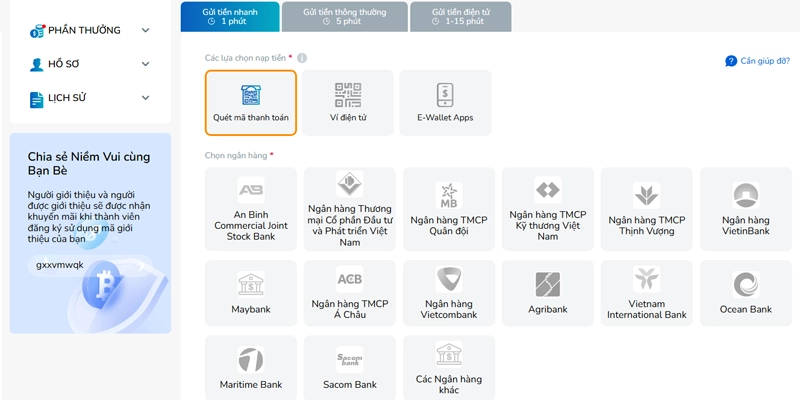Click the MB star logo icon
The width and height of the screenshot is (800, 400).
[x=449, y=195]
